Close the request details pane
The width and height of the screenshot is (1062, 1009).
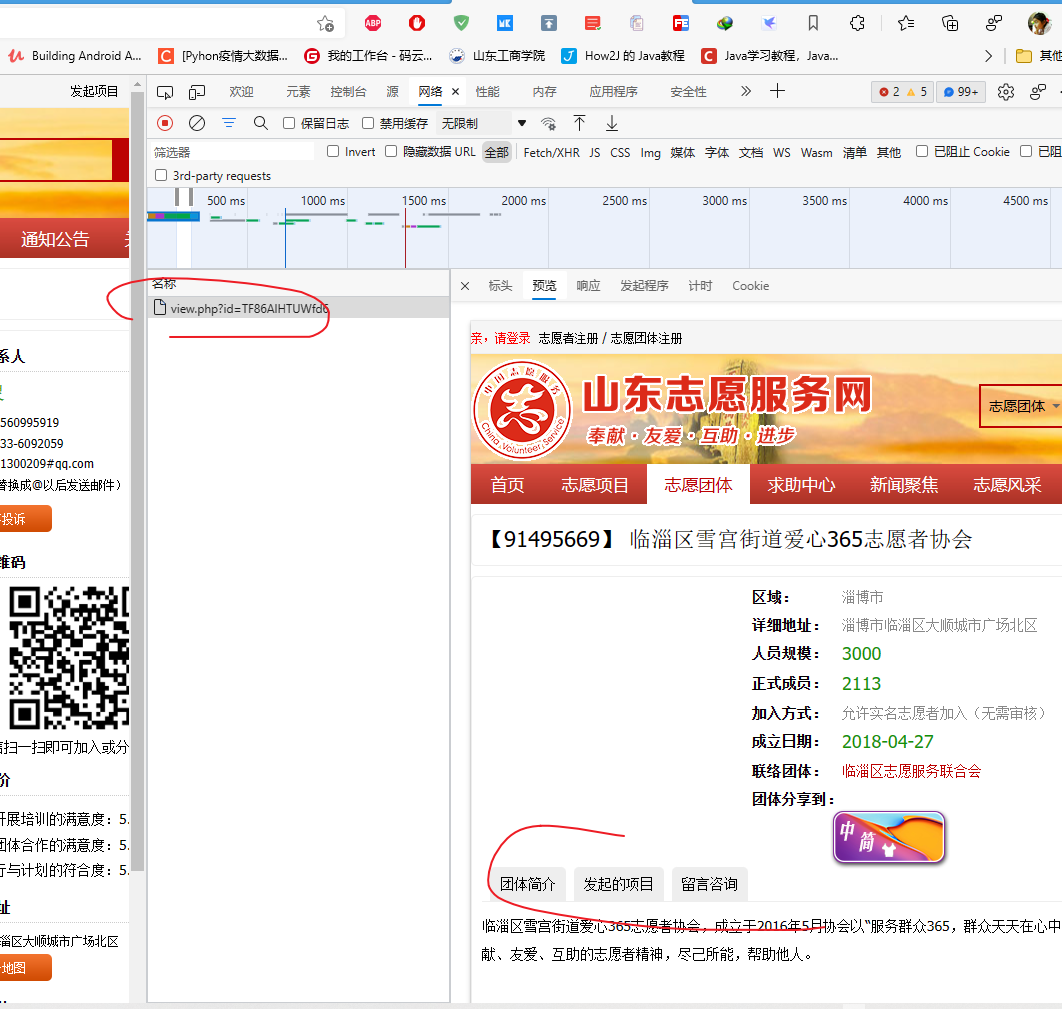coord(465,286)
